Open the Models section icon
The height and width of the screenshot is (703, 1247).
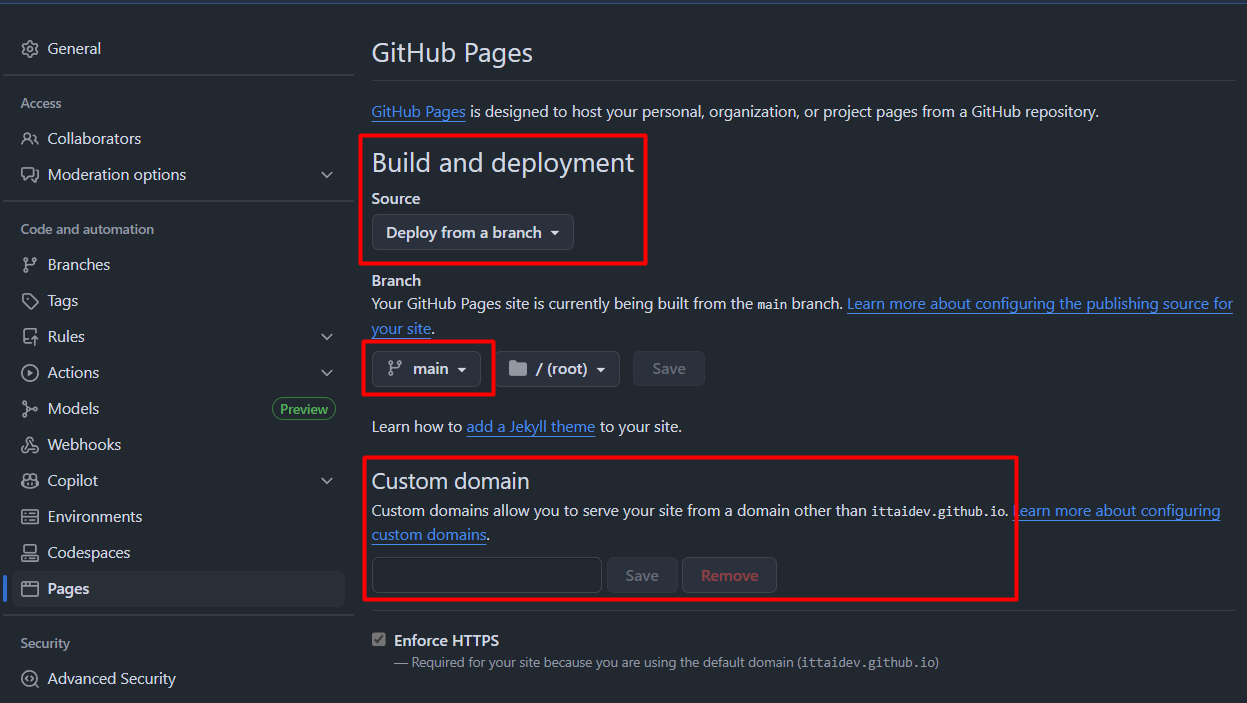(30, 408)
